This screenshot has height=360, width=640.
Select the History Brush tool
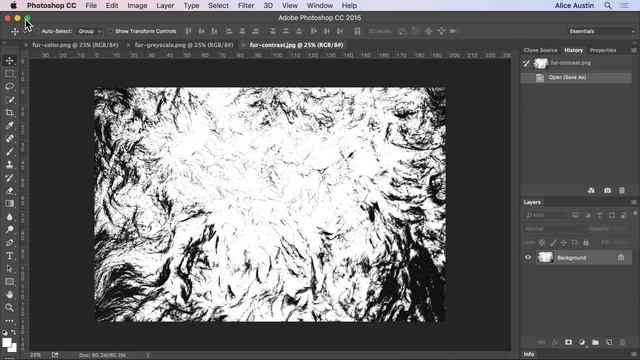pyautogui.click(x=9, y=178)
